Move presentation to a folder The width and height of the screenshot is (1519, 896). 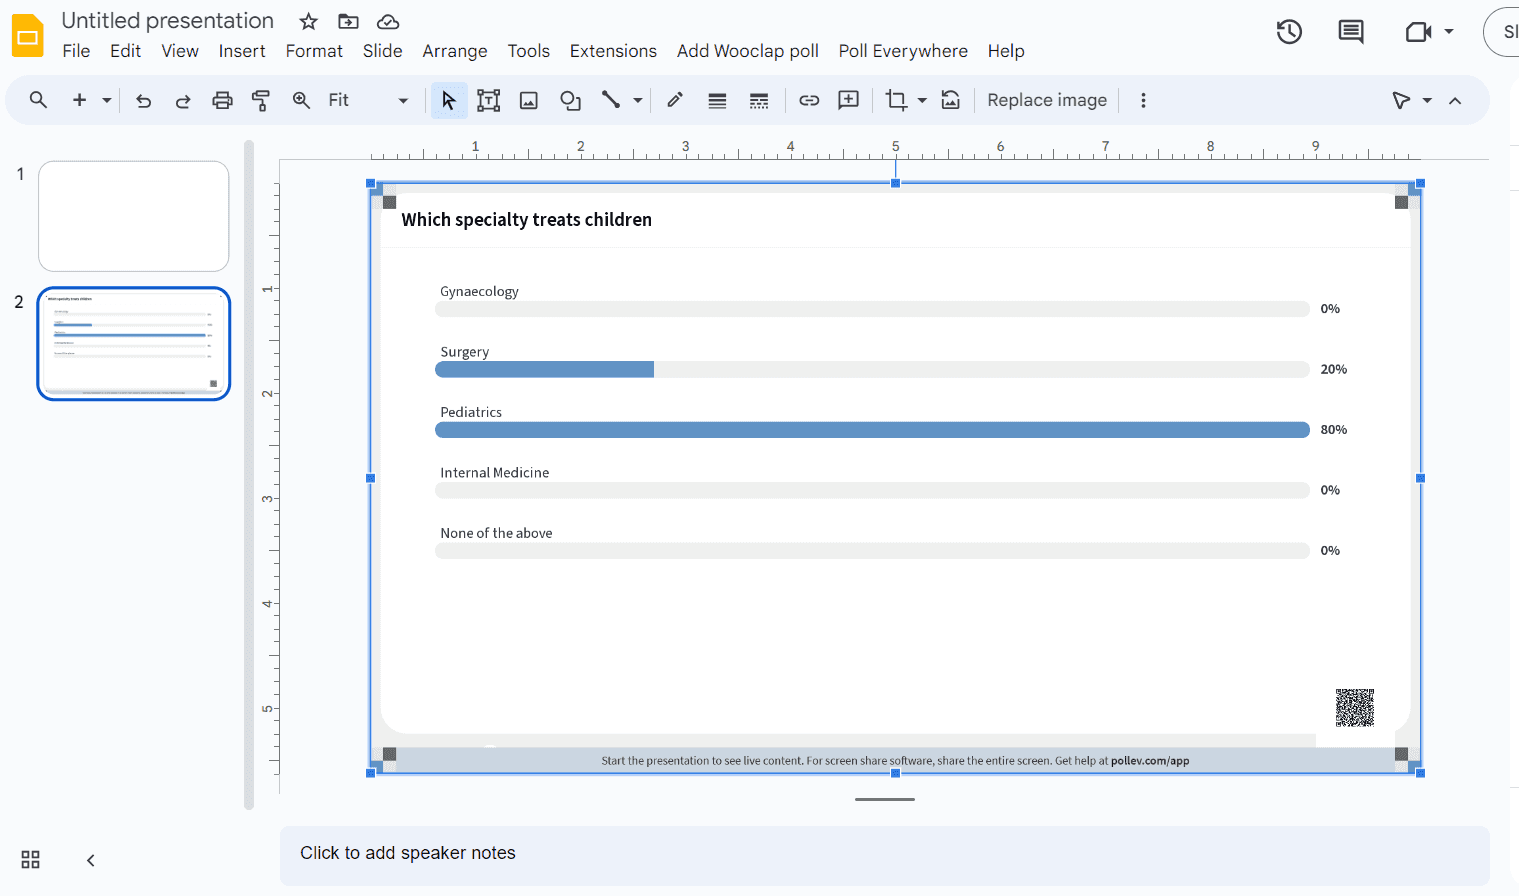[x=348, y=21]
